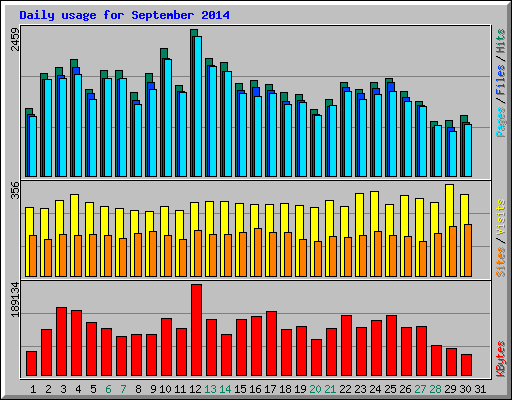Click the 'Daily usage for September 2014' title
Image resolution: width=512 pixels, height=400 pixels.
pos(124,15)
